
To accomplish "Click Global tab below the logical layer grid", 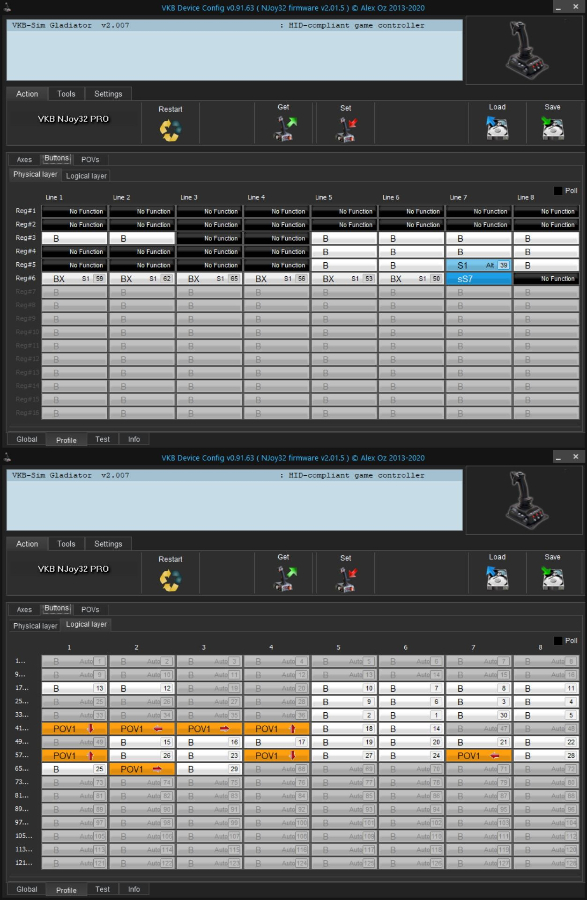I will tap(27, 889).
